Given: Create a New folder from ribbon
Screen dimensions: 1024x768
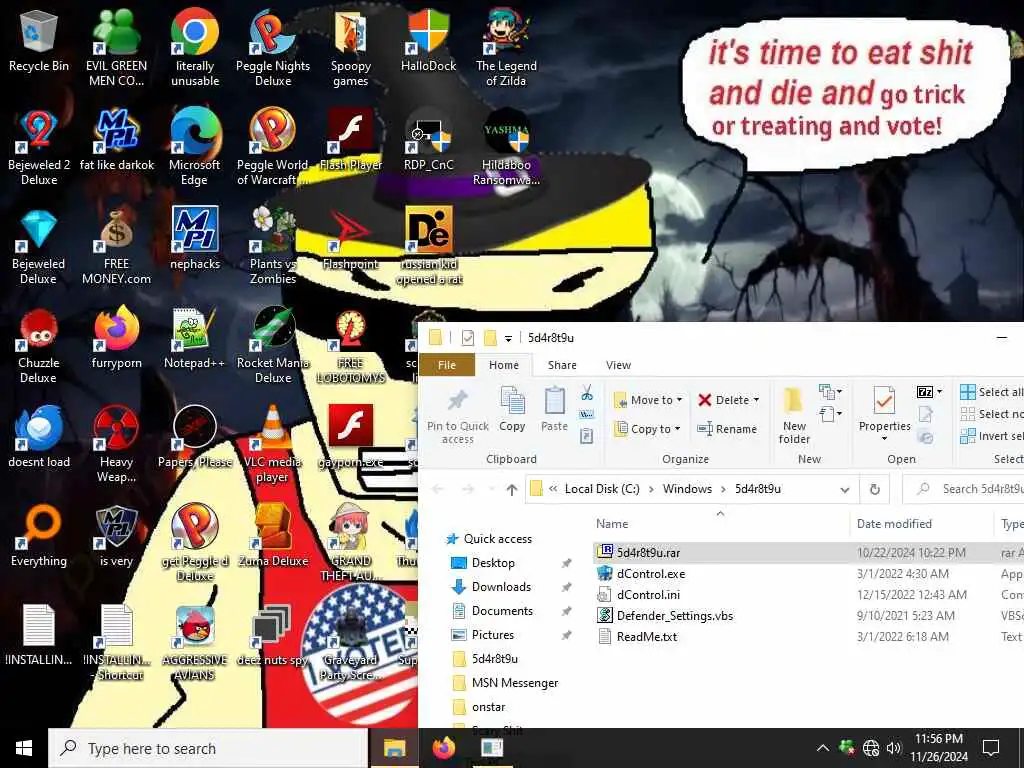Looking at the screenshot, I should click(x=794, y=416).
